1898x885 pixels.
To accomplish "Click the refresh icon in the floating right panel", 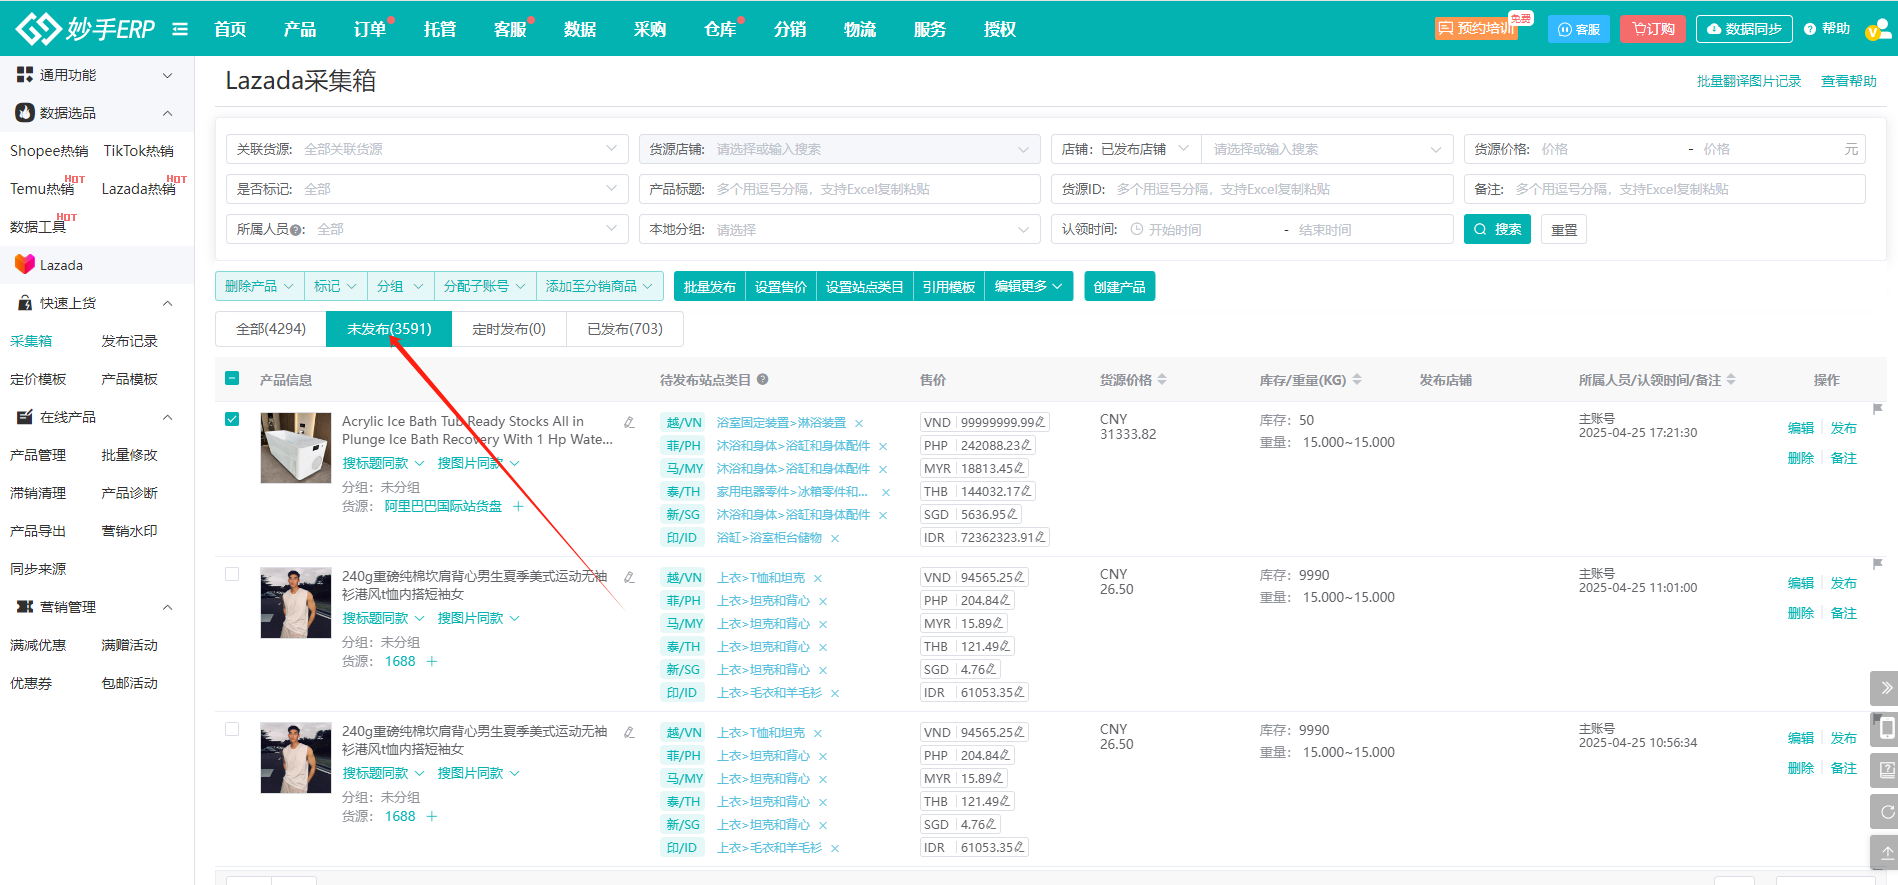I will 1886,811.
